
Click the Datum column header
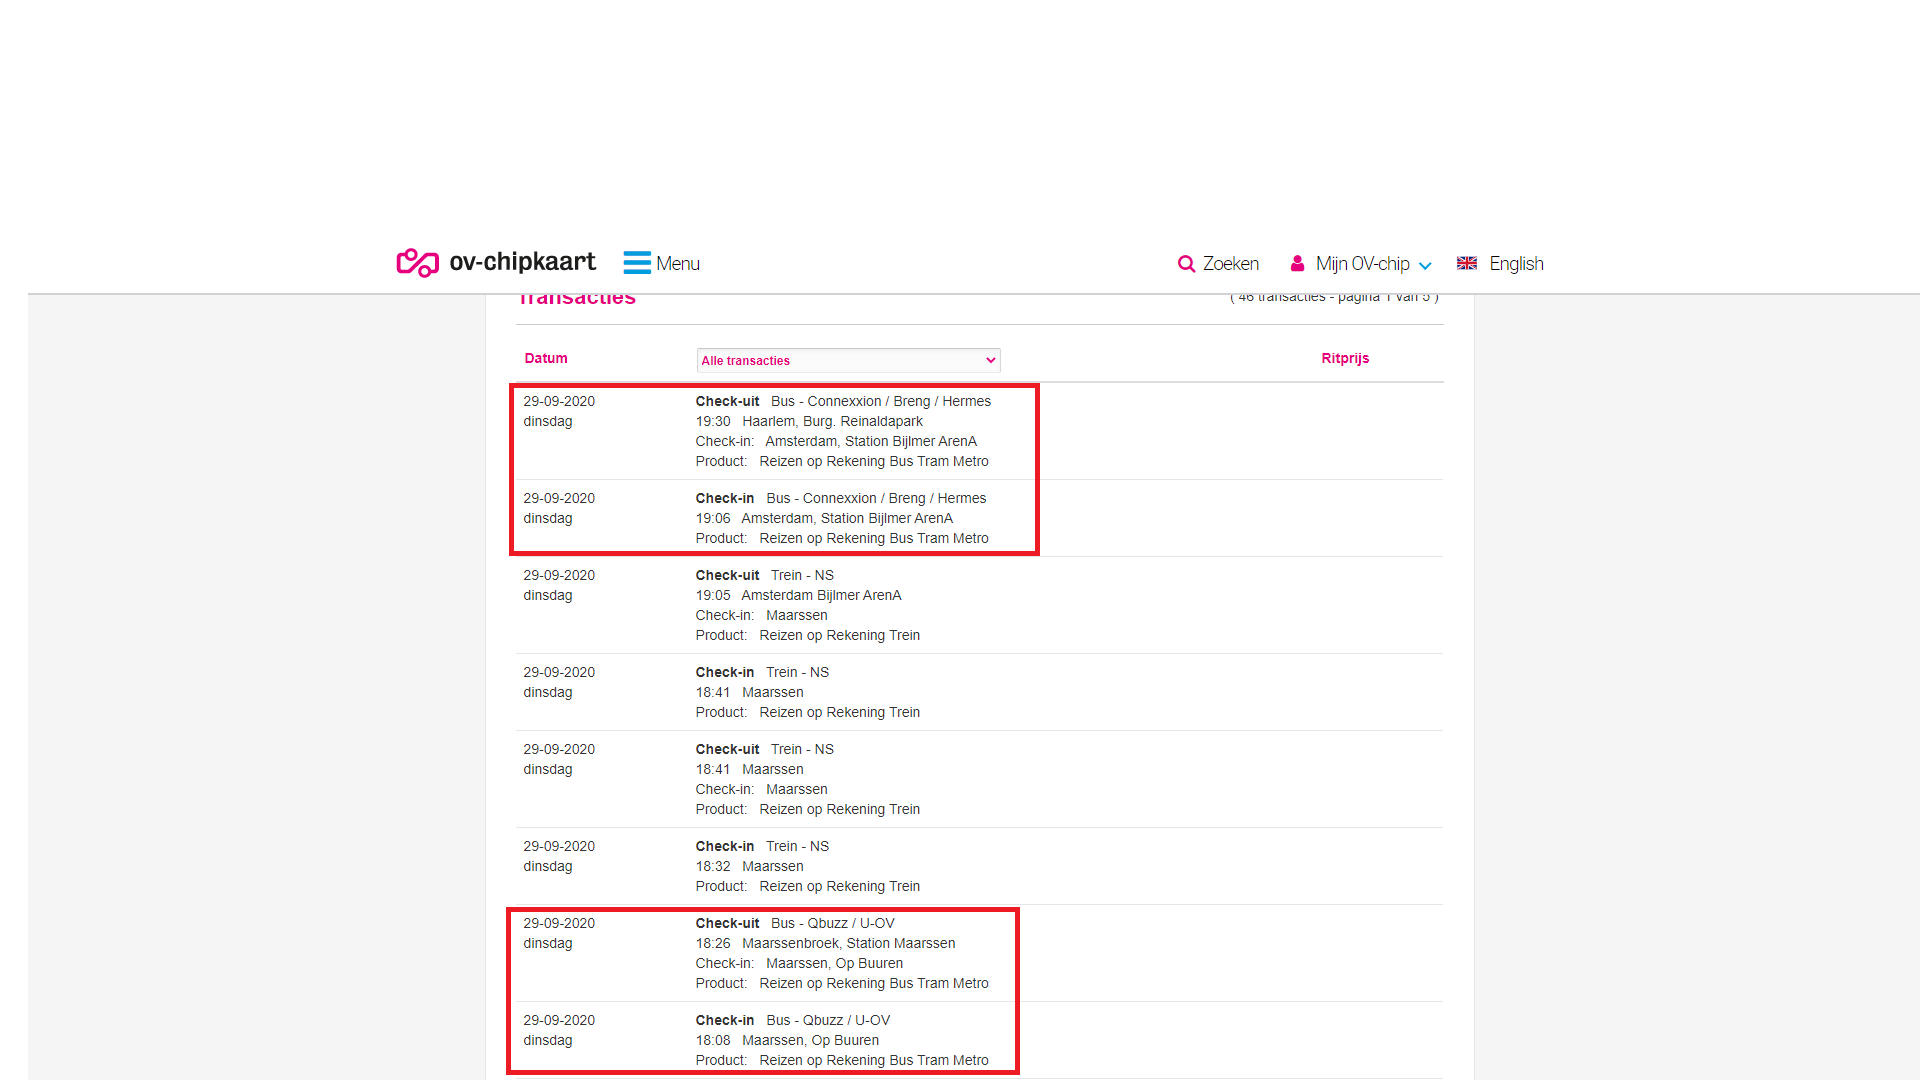tap(546, 358)
